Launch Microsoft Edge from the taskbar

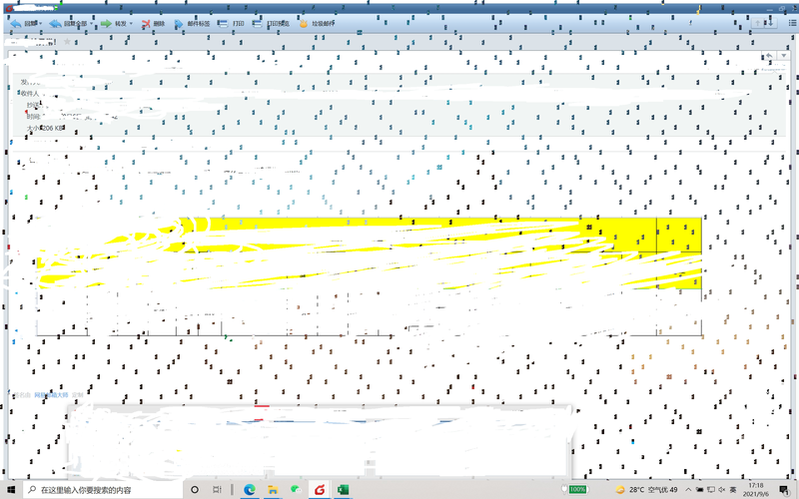coord(249,489)
